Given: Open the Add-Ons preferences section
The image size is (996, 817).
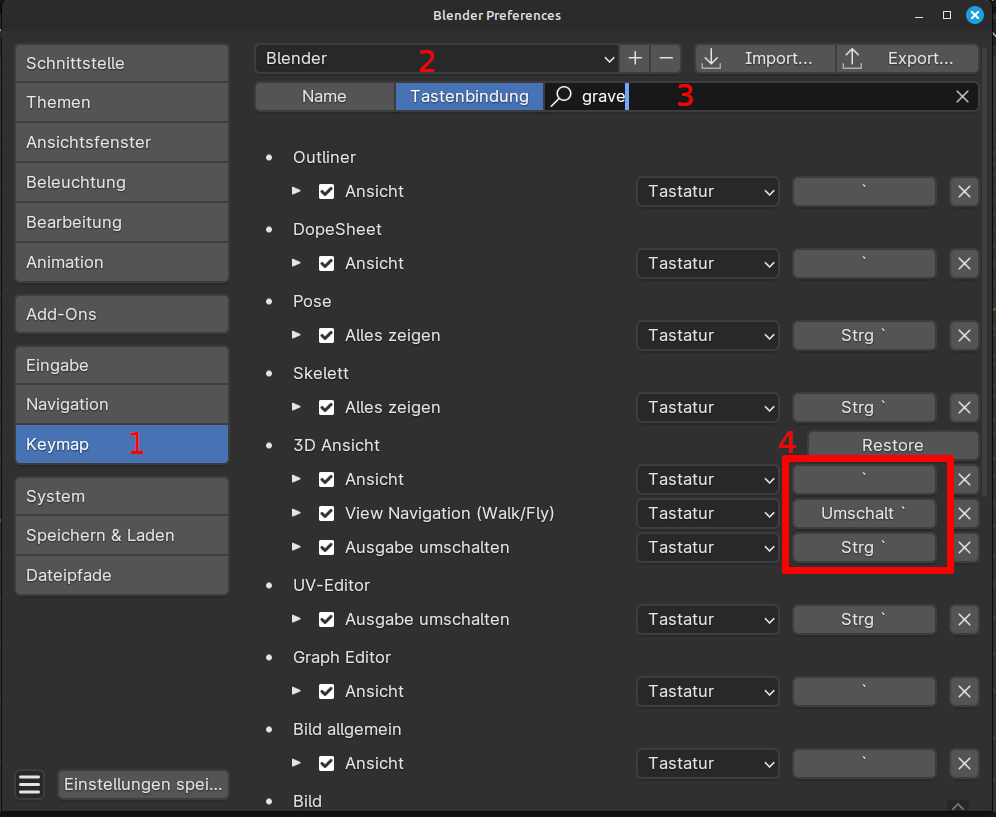Looking at the screenshot, I should (x=122, y=314).
